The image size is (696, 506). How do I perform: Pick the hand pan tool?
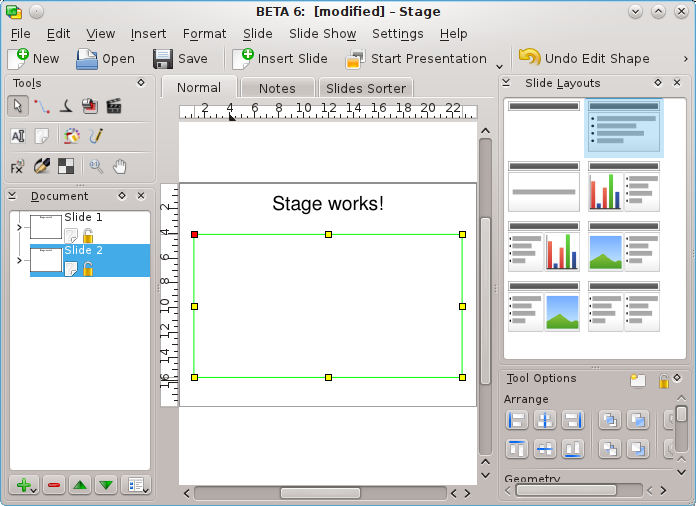tap(120, 167)
